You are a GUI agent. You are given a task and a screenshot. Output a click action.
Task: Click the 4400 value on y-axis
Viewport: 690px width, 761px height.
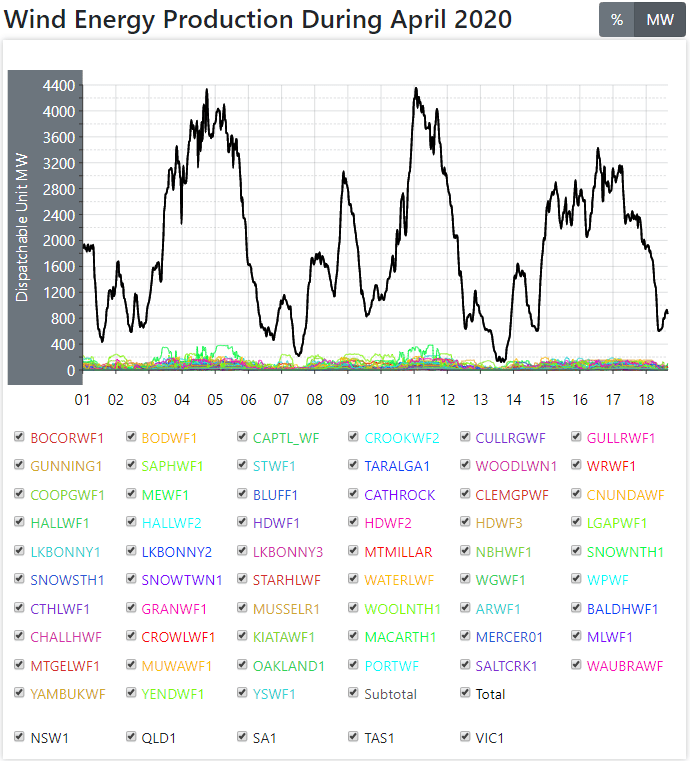[x=58, y=86]
